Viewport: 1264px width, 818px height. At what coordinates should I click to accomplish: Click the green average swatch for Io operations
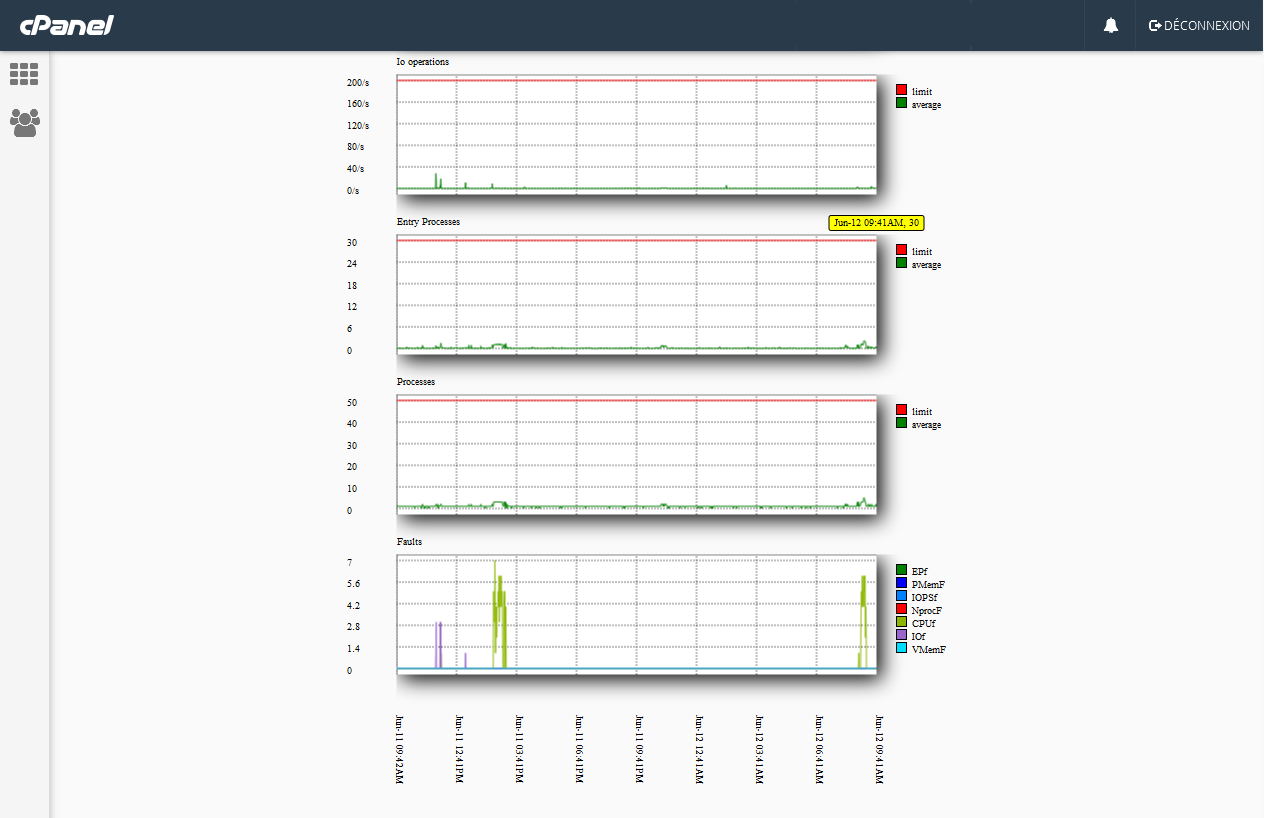pyautogui.click(x=901, y=103)
